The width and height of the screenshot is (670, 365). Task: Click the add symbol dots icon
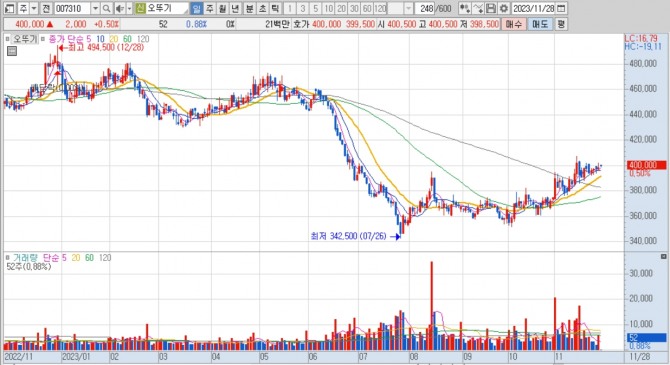[465, 8]
